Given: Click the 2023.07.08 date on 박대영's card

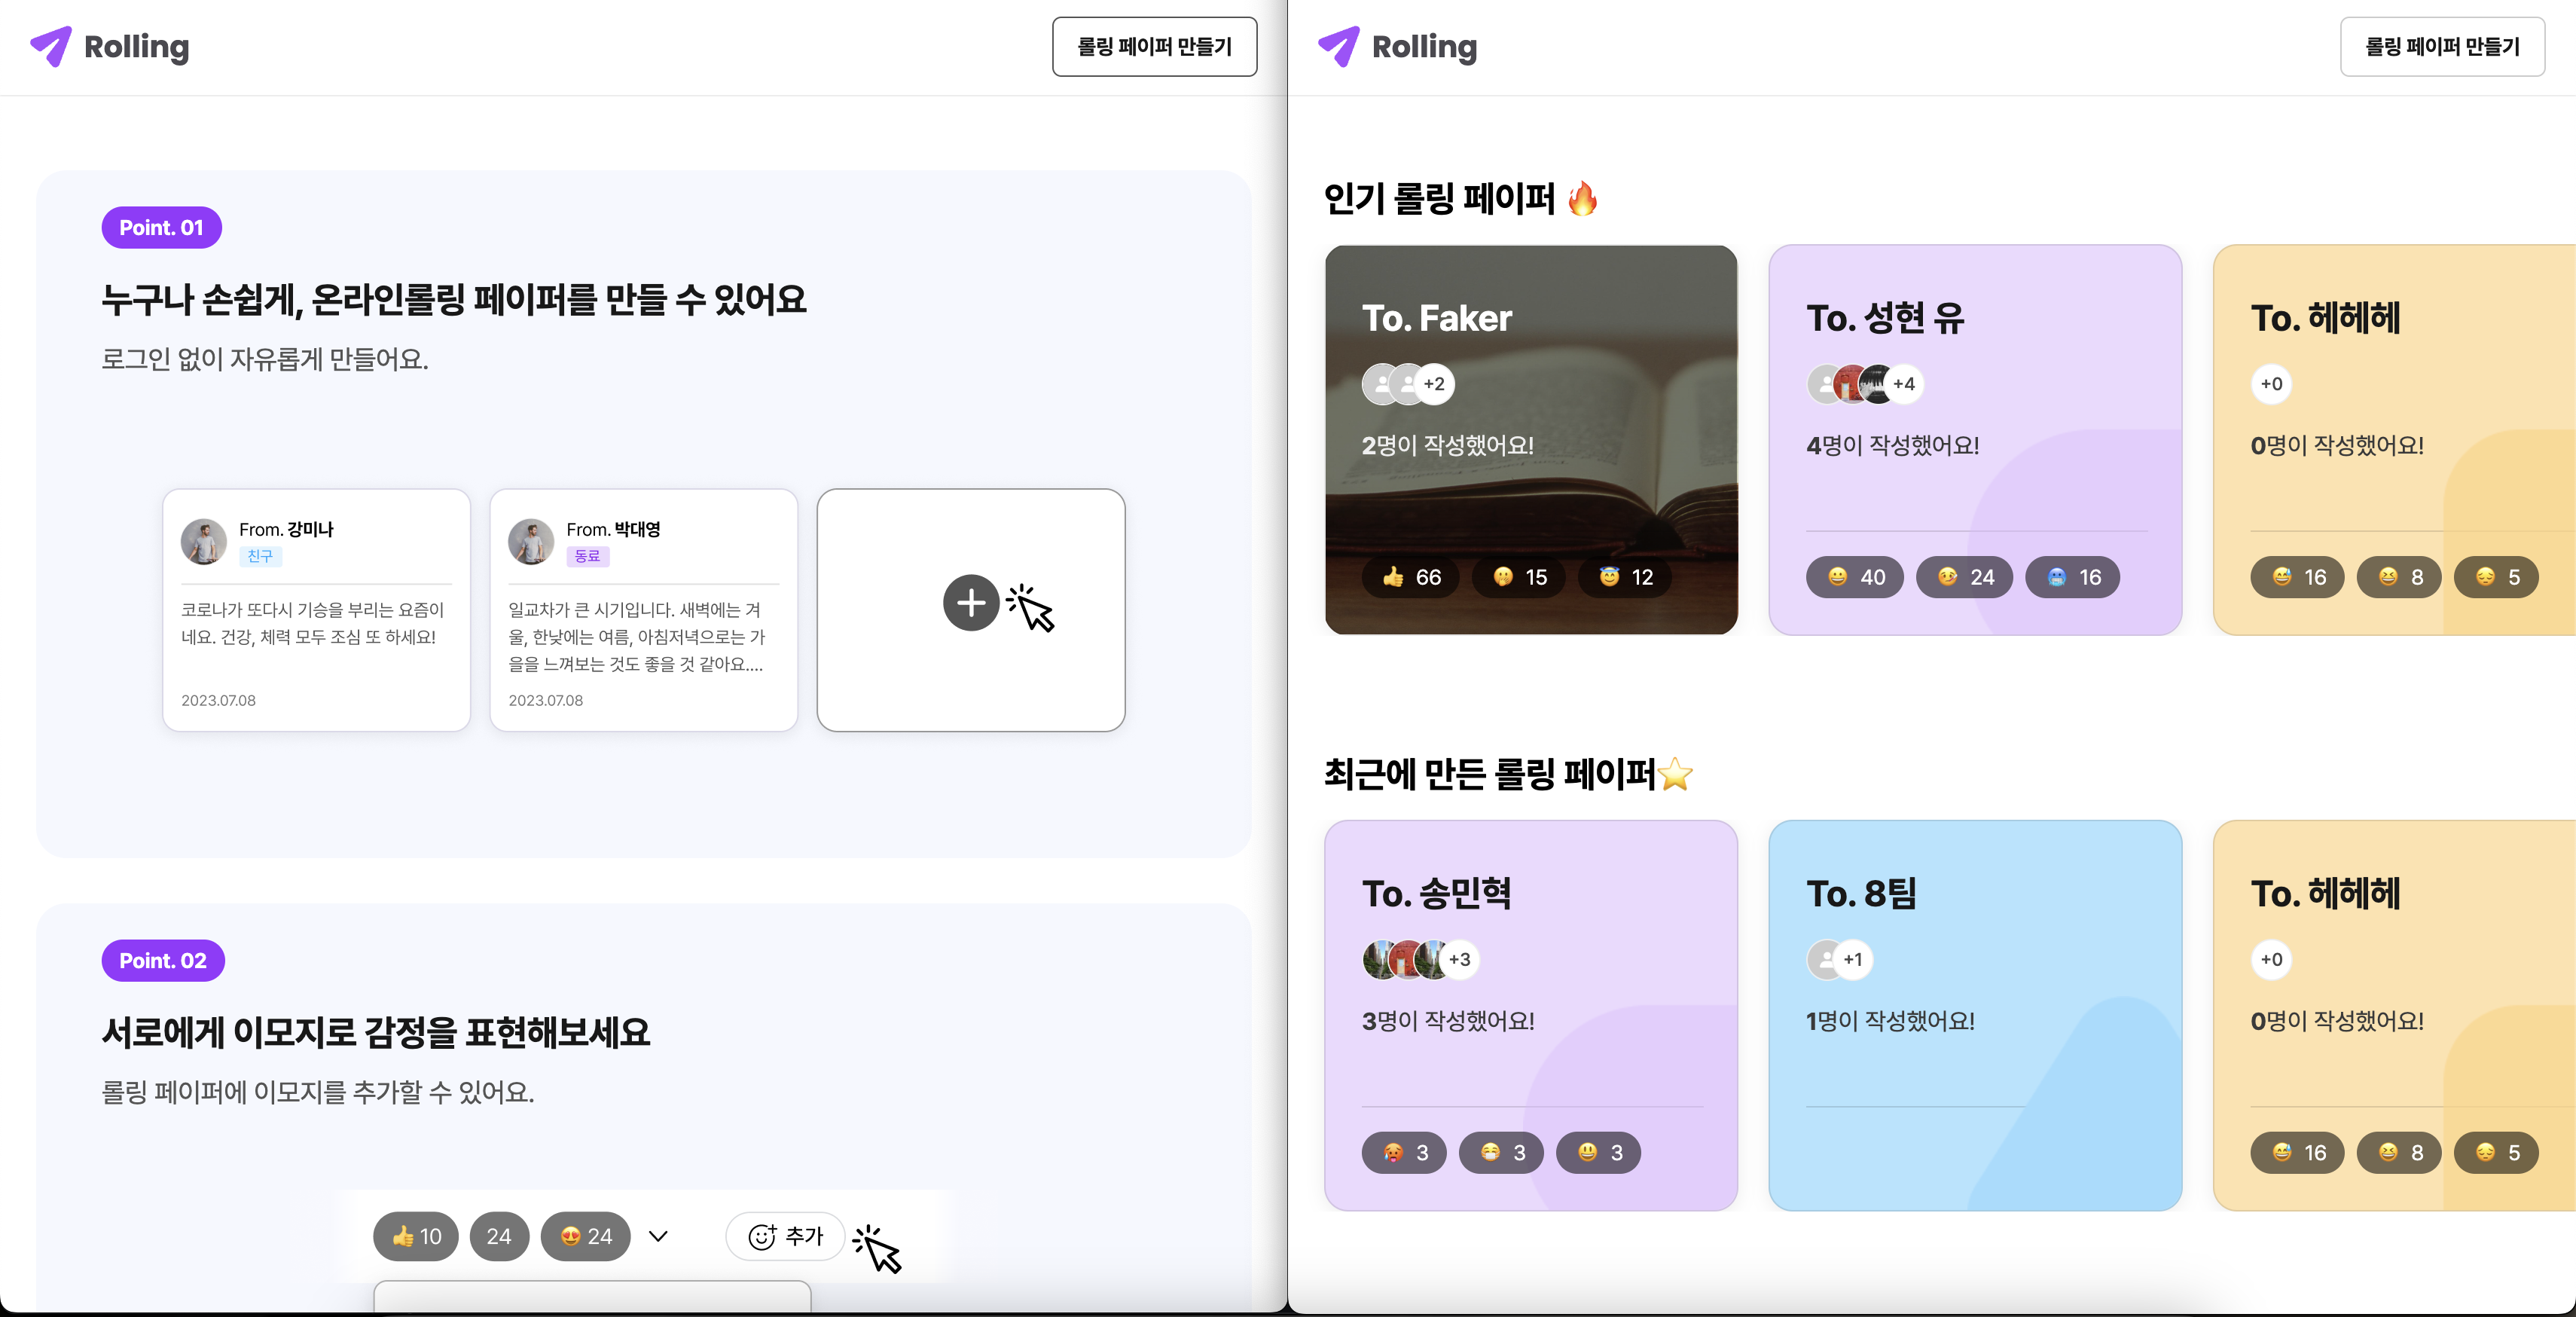Looking at the screenshot, I should click(x=546, y=700).
